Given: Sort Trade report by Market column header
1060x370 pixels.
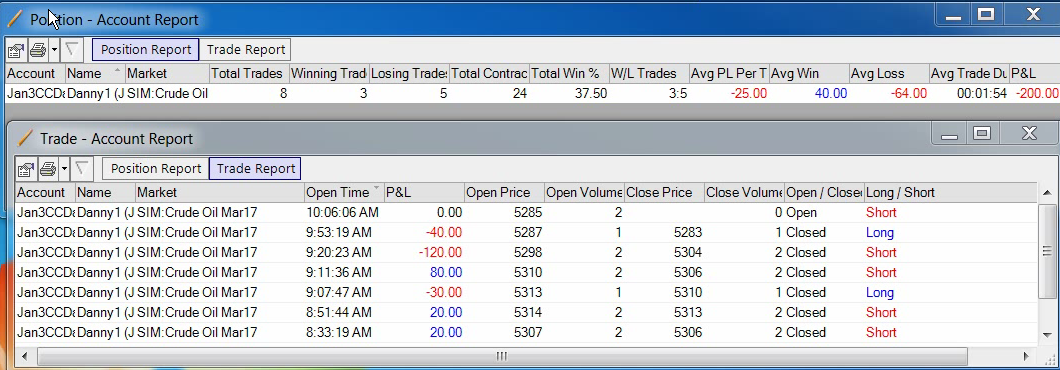Looking at the screenshot, I should pyautogui.click(x=220, y=192).
